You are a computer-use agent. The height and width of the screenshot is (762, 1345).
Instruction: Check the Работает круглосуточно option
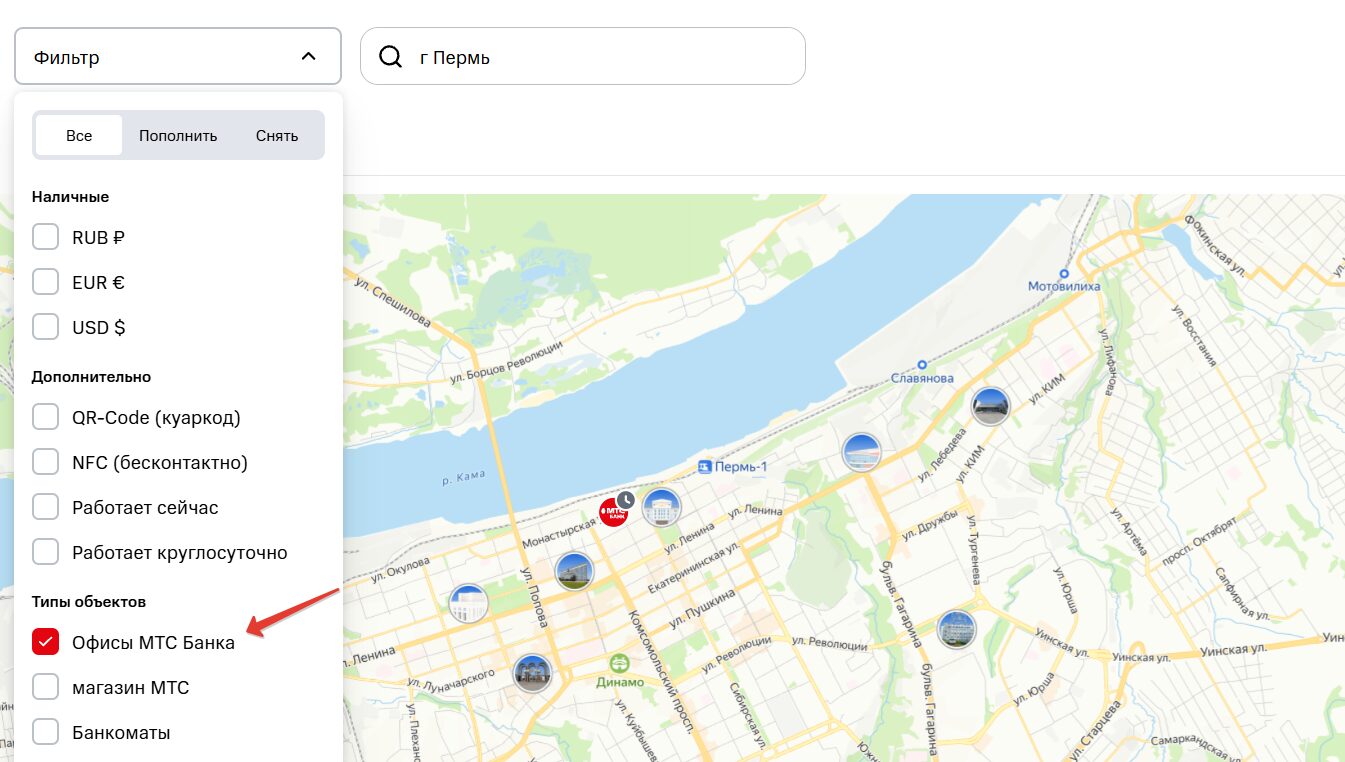coord(46,552)
